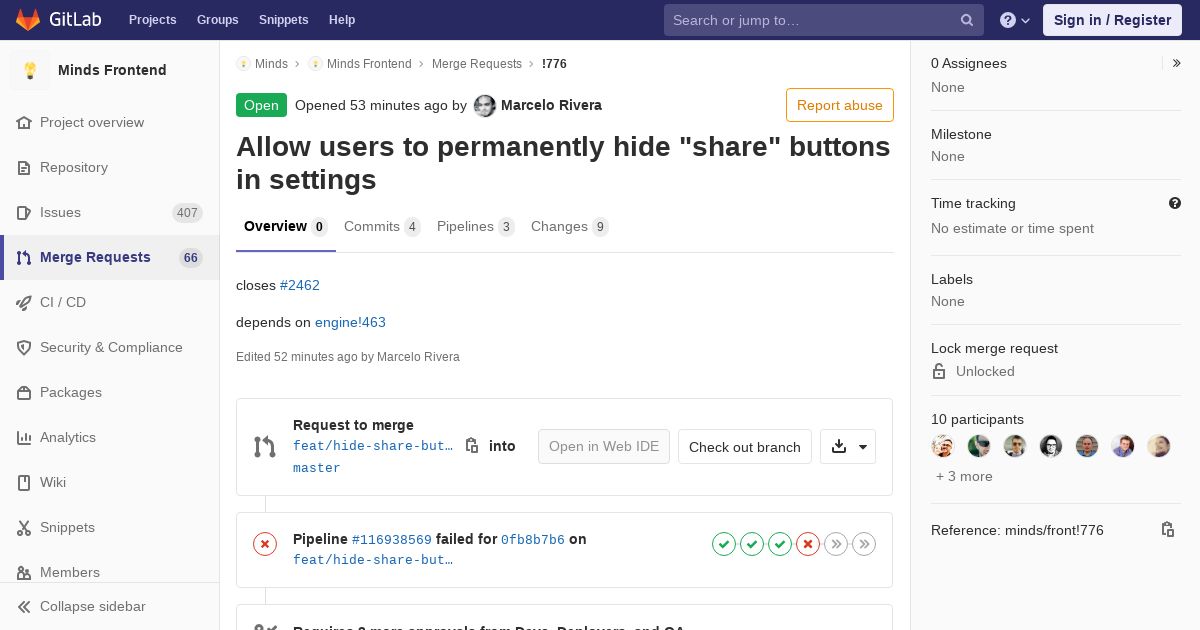Click the Wiki book icon
This screenshot has width=1200, height=630.
24,483
